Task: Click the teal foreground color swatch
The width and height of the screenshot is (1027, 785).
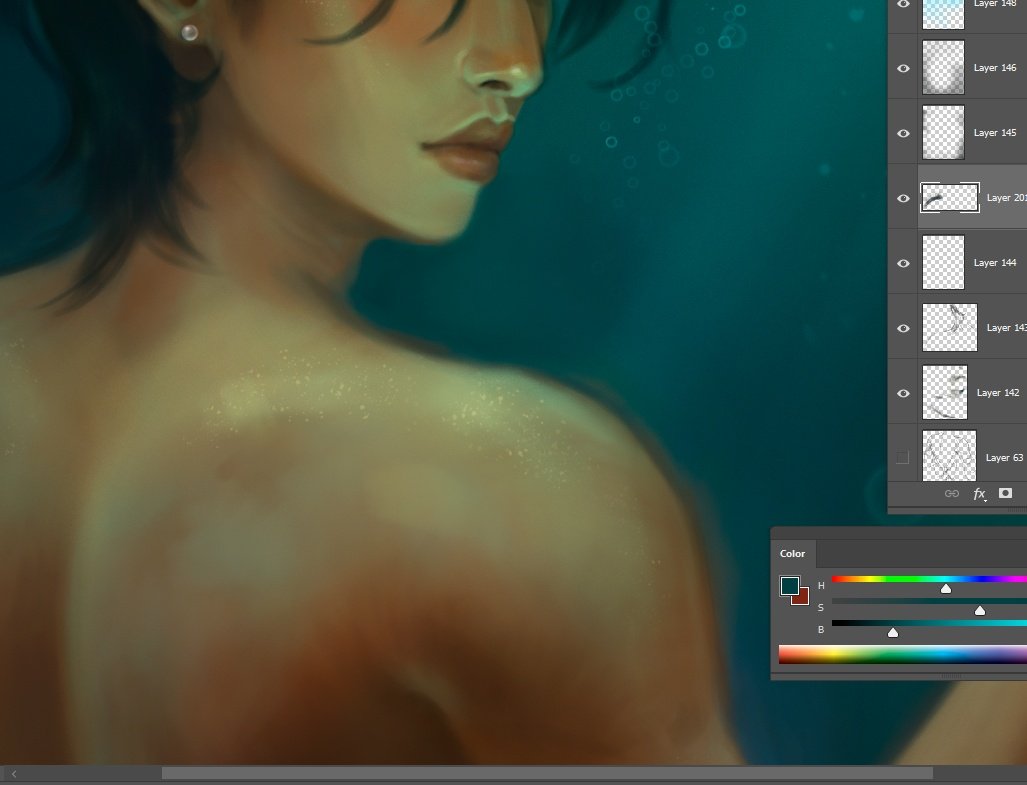Action: pyautogui.click(x=789, y=585)
